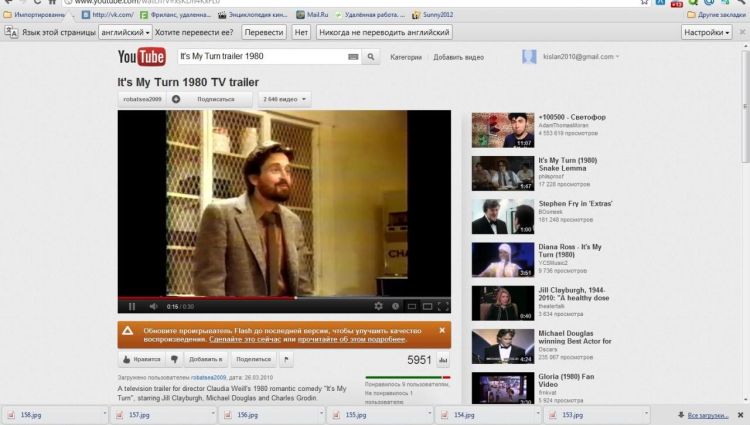The image size is (750, 425).
Task: Enter fullscreen video mode
Action: click(x=443, y=306)
